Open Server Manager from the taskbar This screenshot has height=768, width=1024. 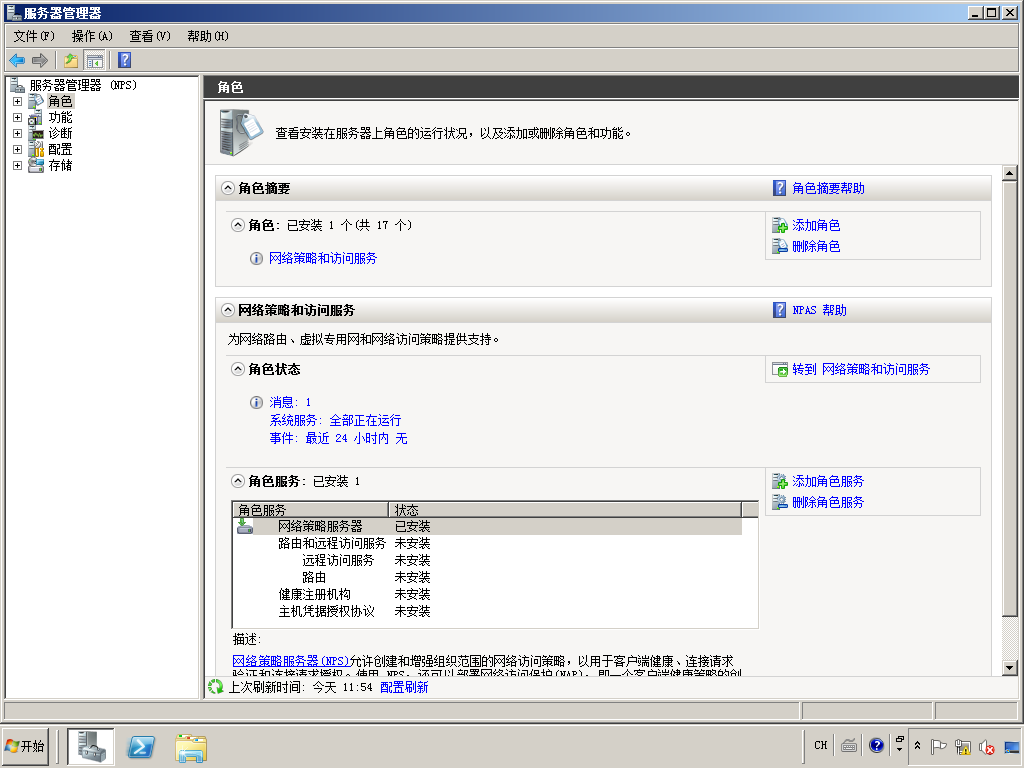[91, 746]
